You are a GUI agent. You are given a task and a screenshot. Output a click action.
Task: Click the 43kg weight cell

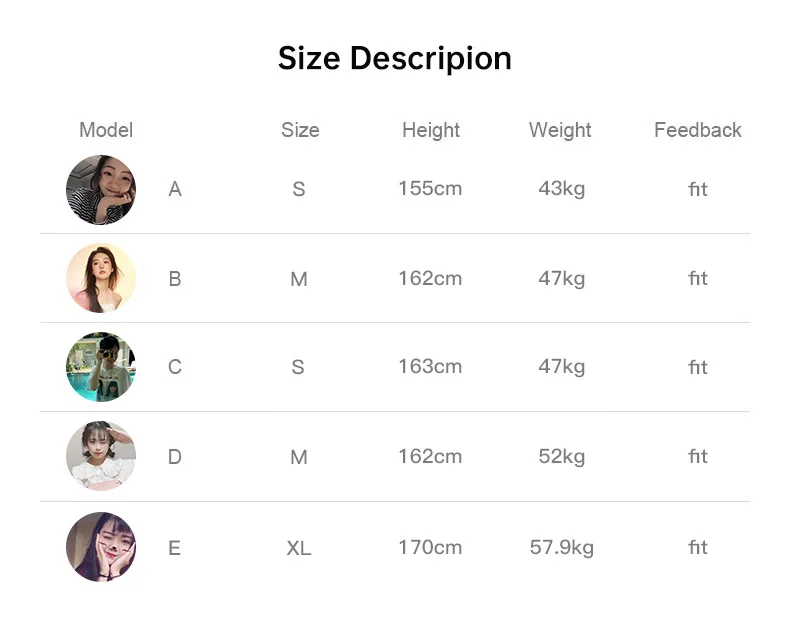[x=562, y=188]
